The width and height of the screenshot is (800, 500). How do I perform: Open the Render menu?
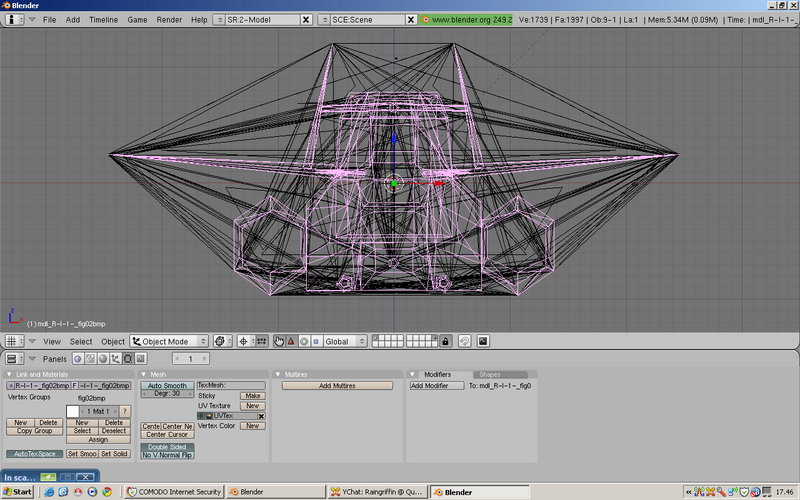pyautogui.click(x=169, y=19)
